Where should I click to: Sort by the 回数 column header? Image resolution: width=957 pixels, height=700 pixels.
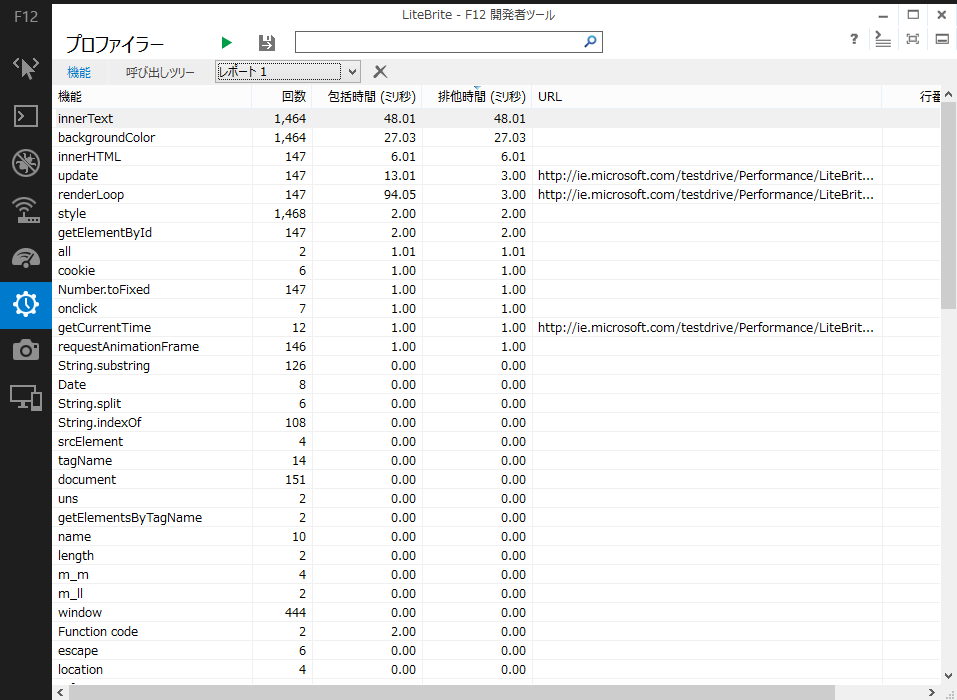pyautogui.click(x=282, y=96)
